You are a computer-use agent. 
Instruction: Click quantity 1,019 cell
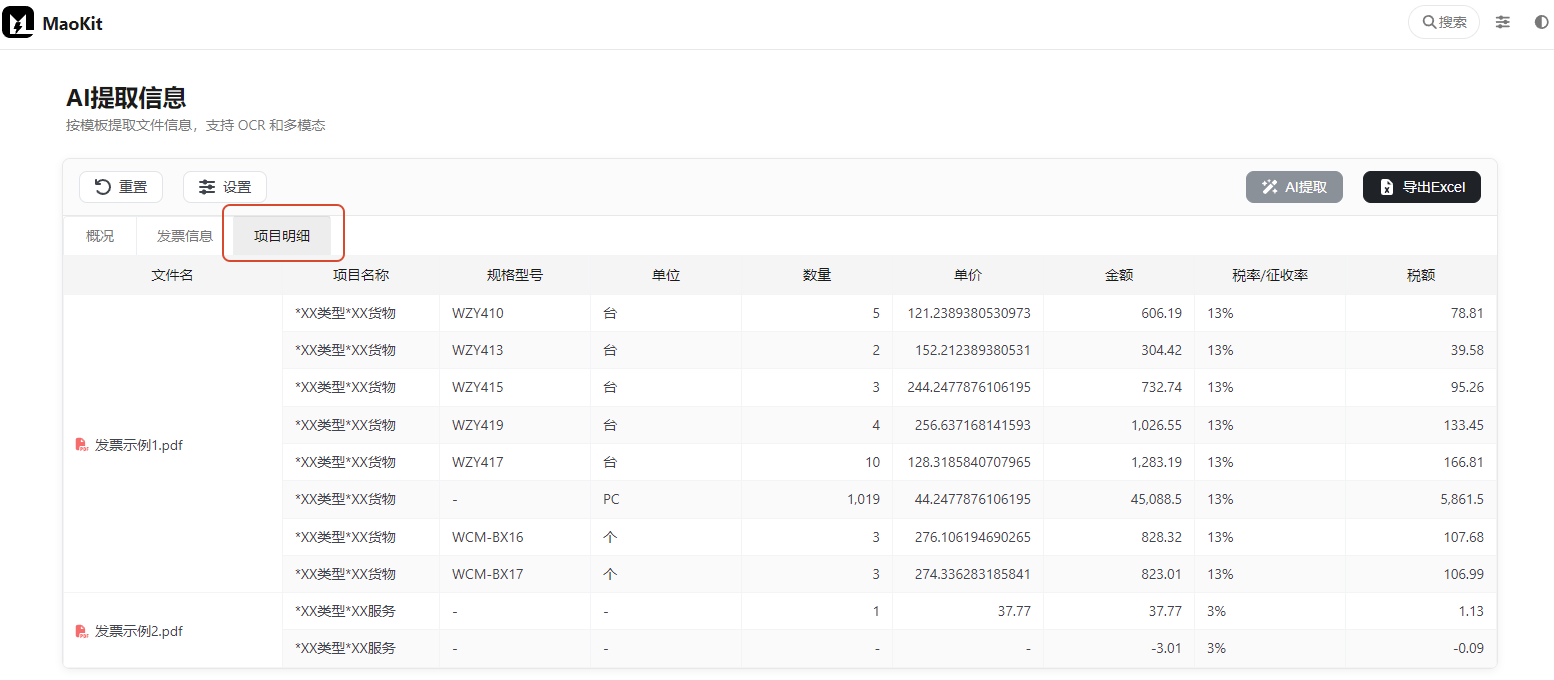(817, 499)
